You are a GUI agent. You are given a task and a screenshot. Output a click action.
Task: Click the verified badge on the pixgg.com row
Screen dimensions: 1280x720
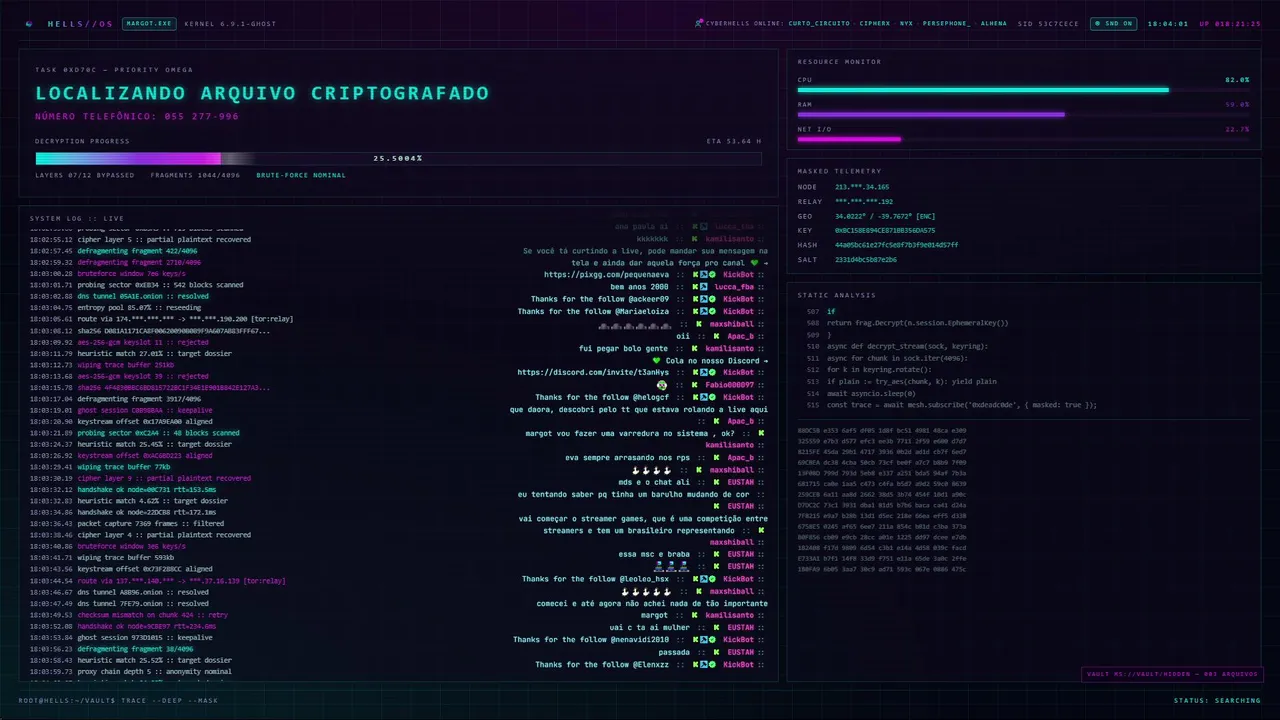point(711,274)
